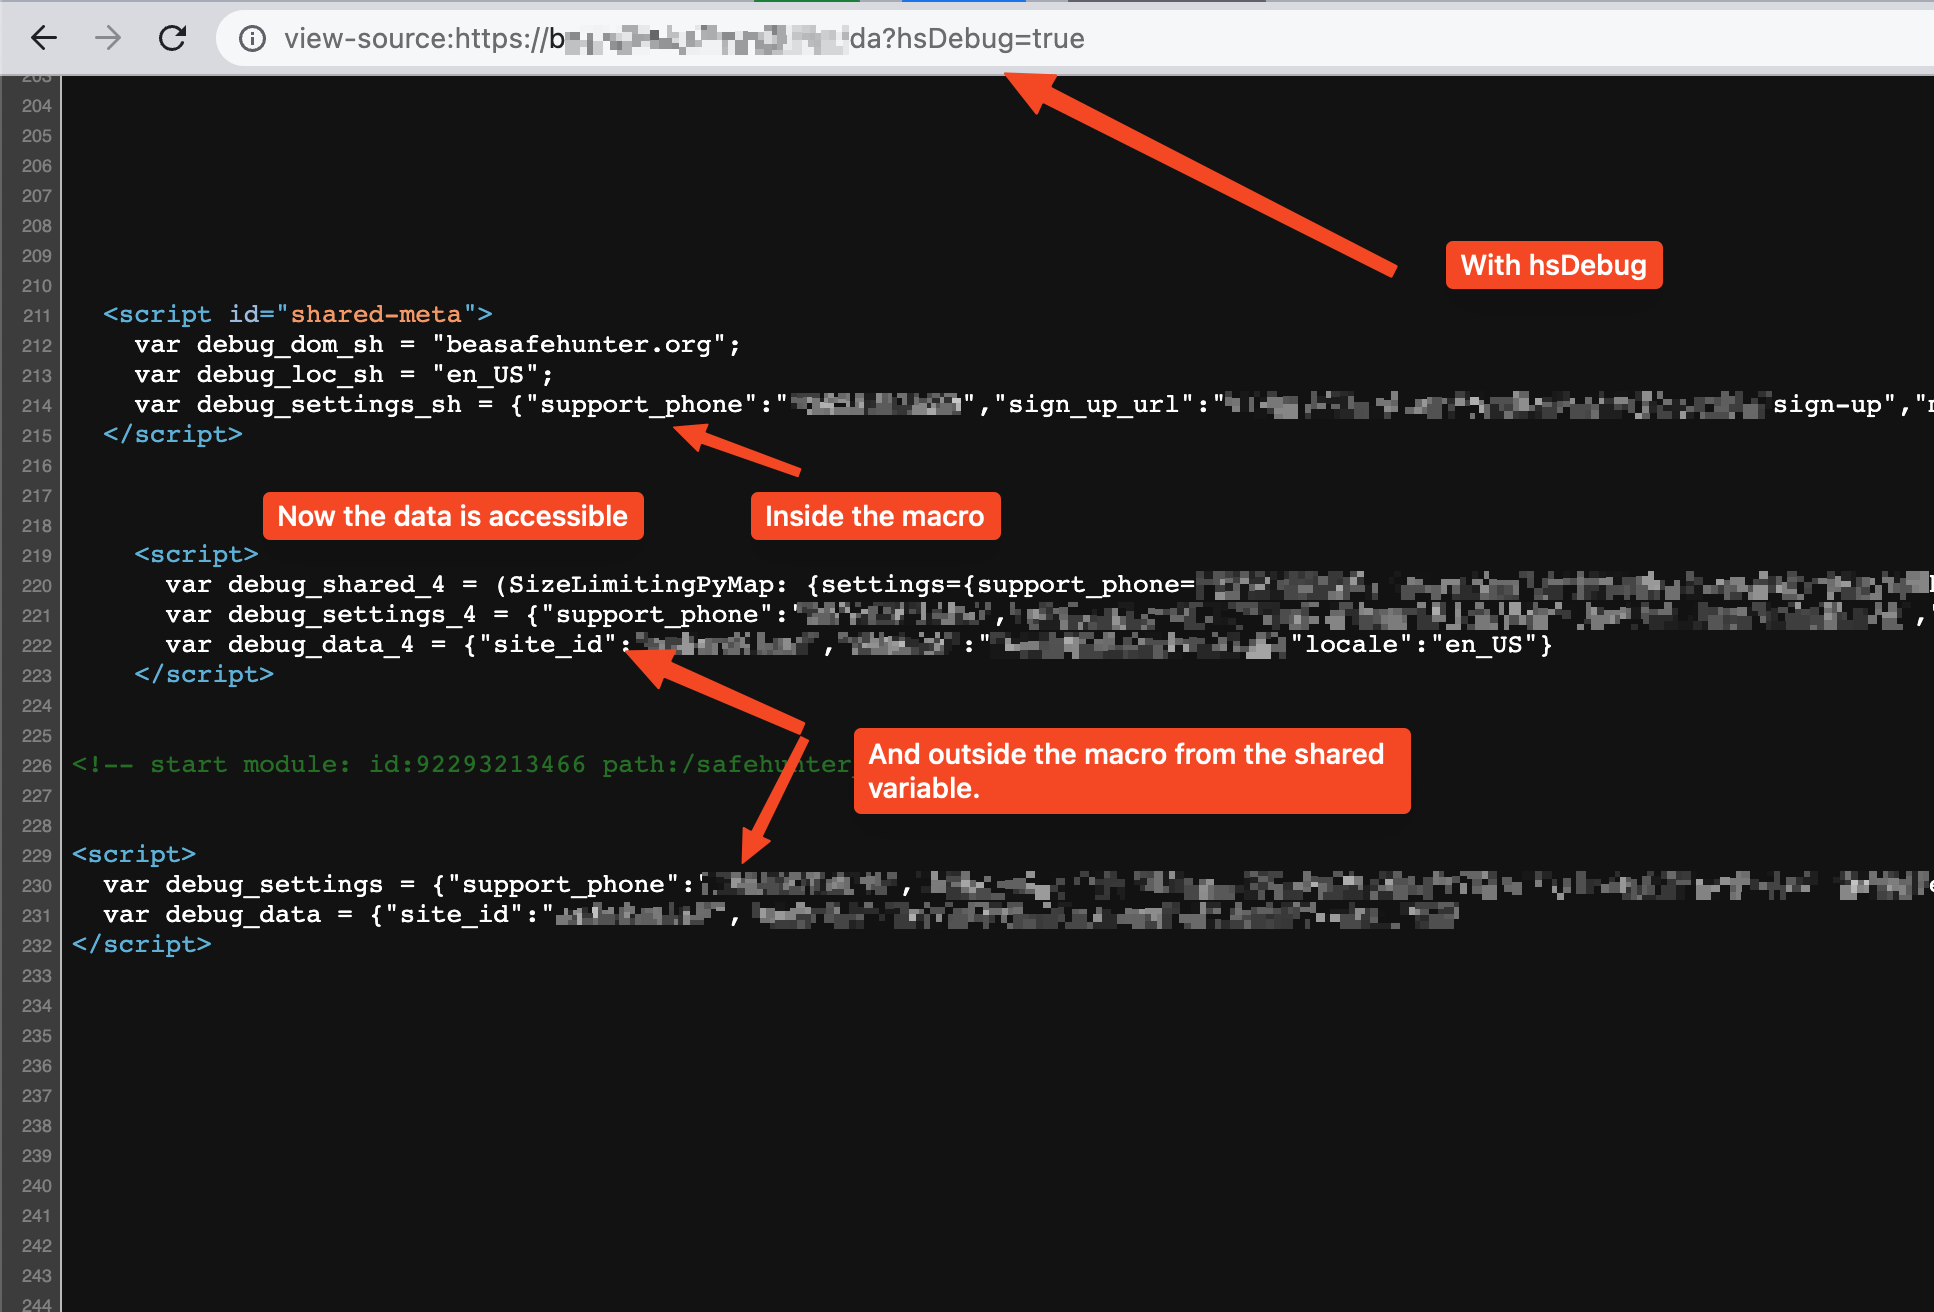Click the 'With hsDebug' annotation label
The image size is (1934, 1312).
click(1553, 265)
